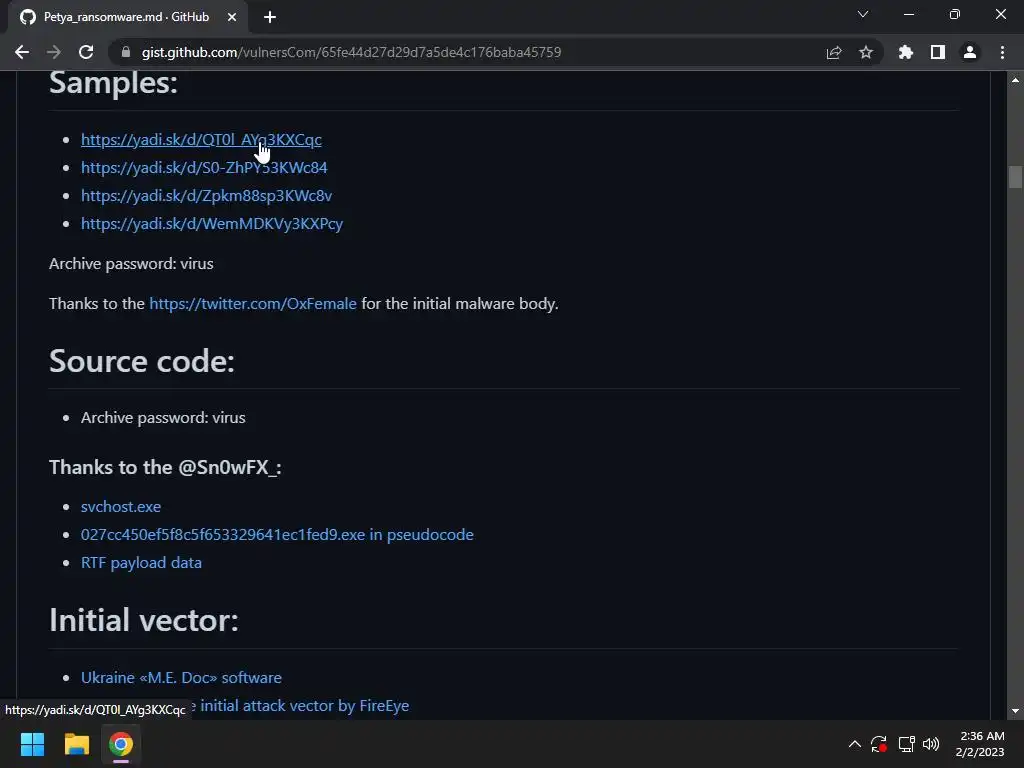The image size is (1024, 768).
Task: Open Ukraine «M.E. Doc» software link
Action: 181,678
